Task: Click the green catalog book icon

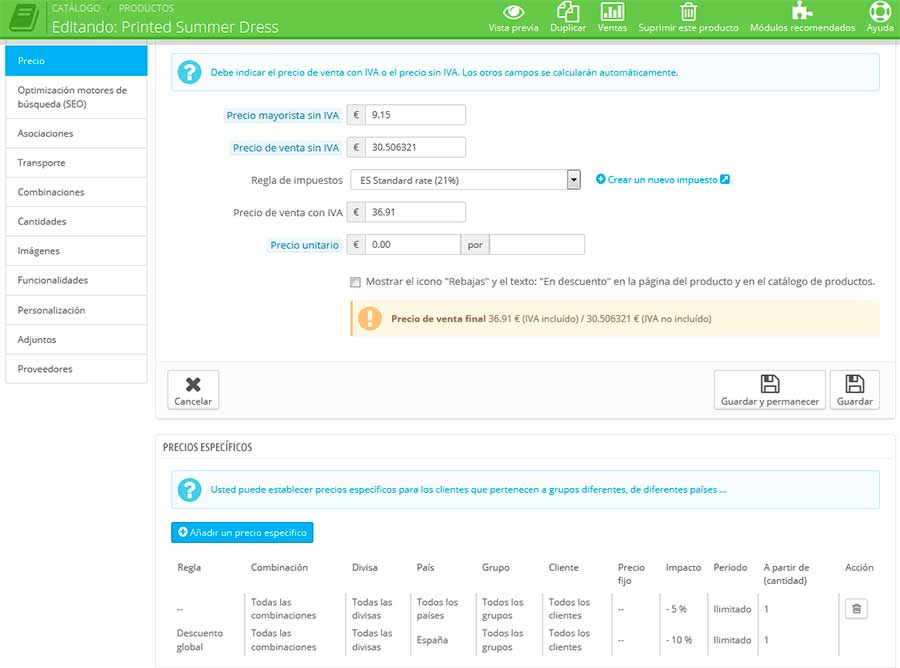Action: 23,17
